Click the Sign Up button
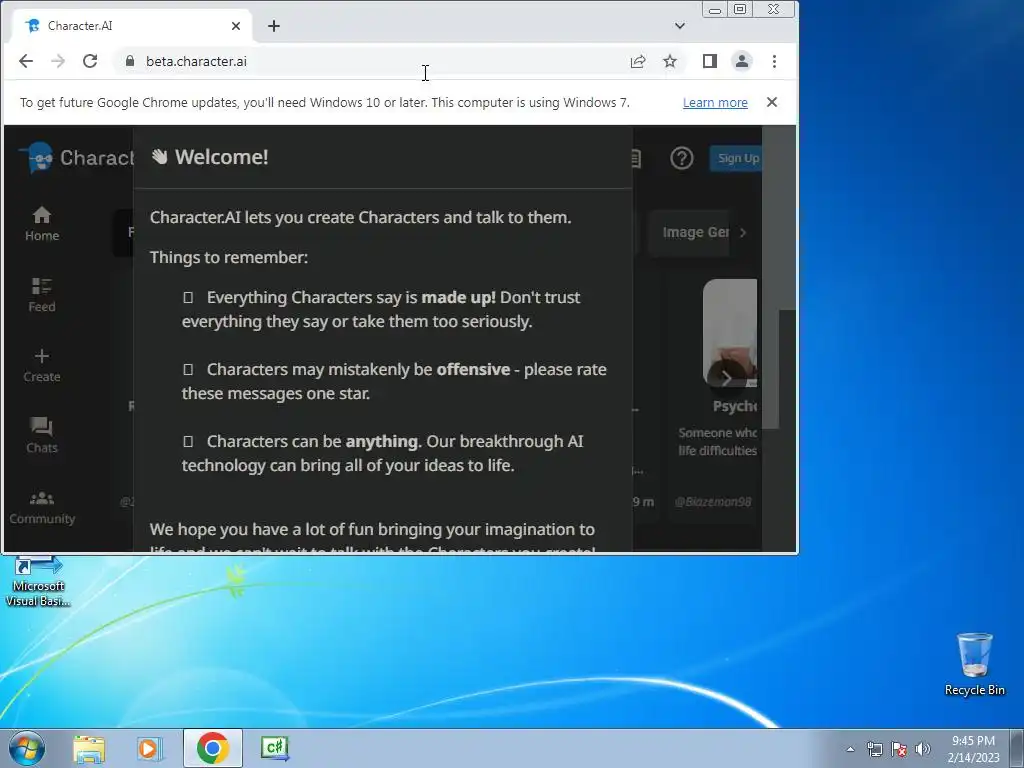 point(737,158)
